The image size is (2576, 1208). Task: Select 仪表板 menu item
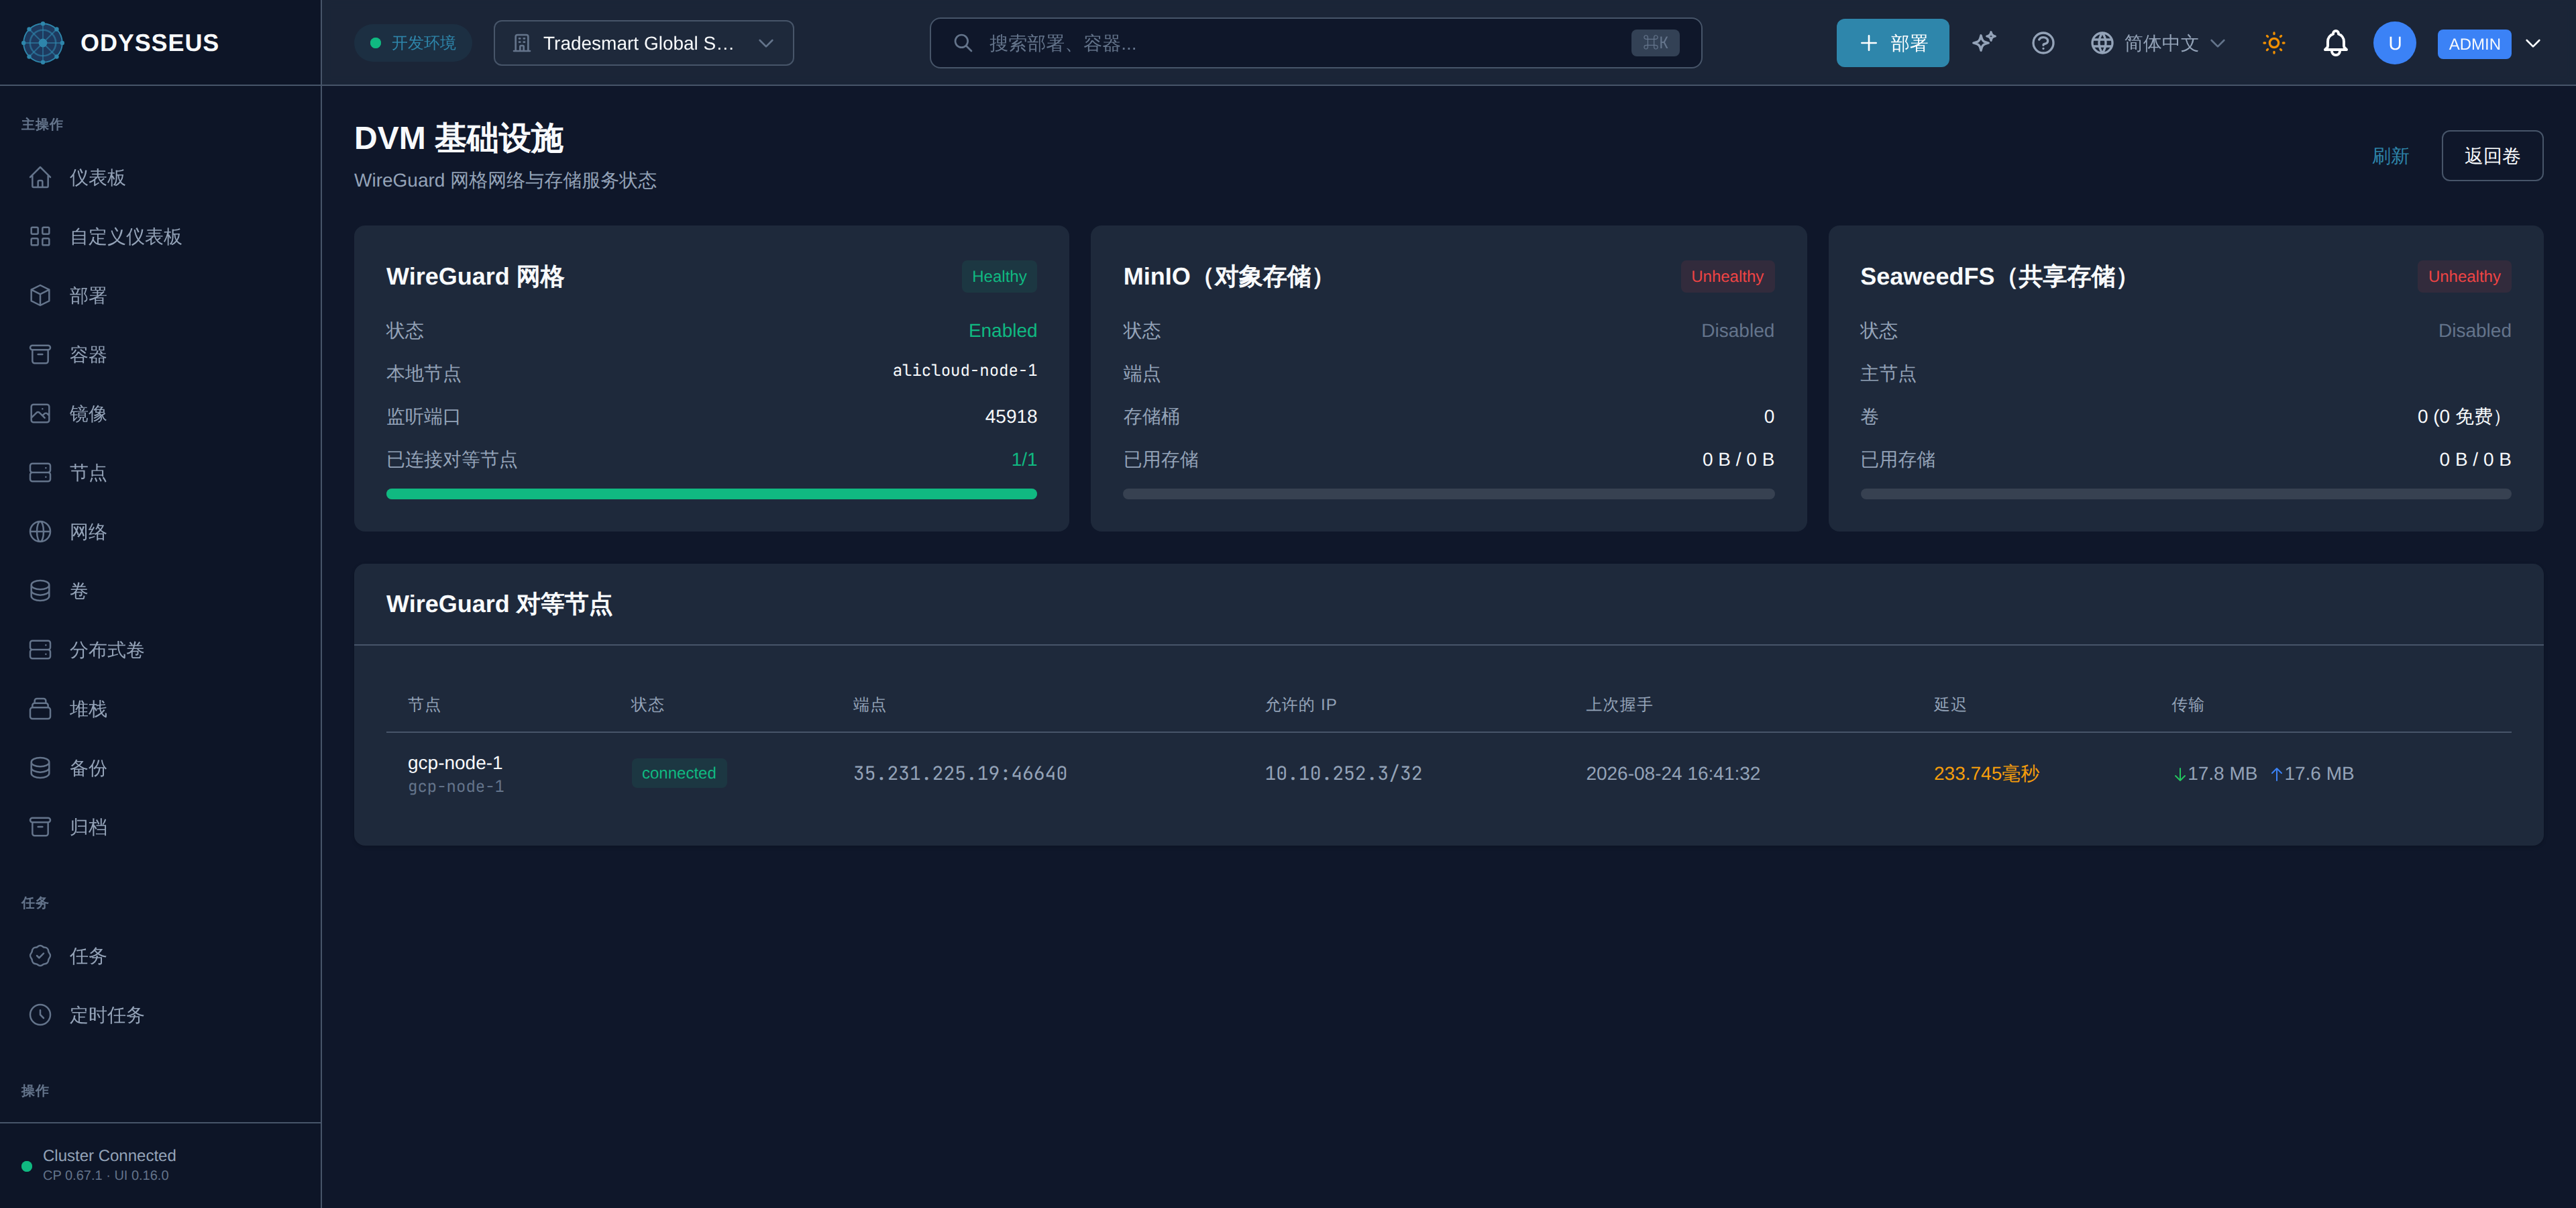tap(160, 177)
